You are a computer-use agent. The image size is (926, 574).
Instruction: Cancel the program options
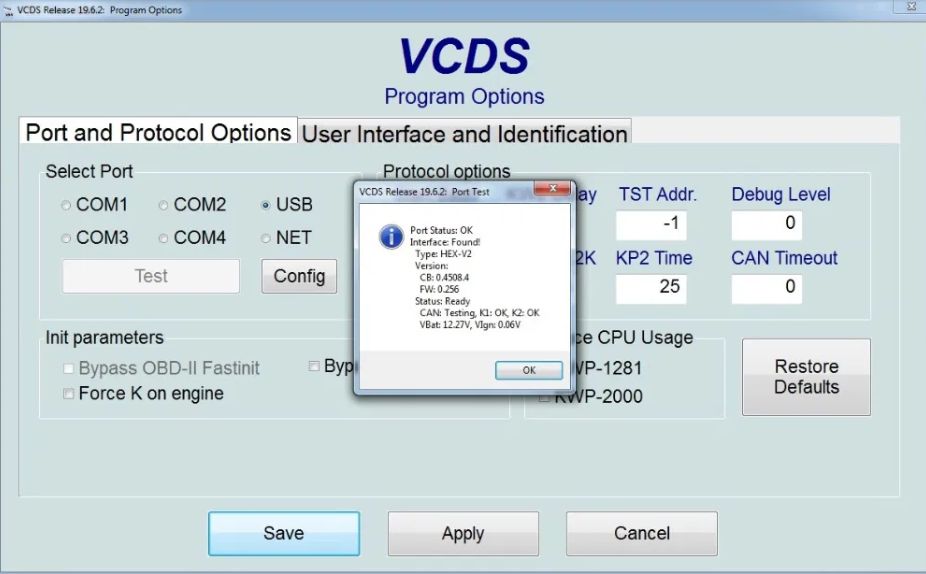(642, 533)
